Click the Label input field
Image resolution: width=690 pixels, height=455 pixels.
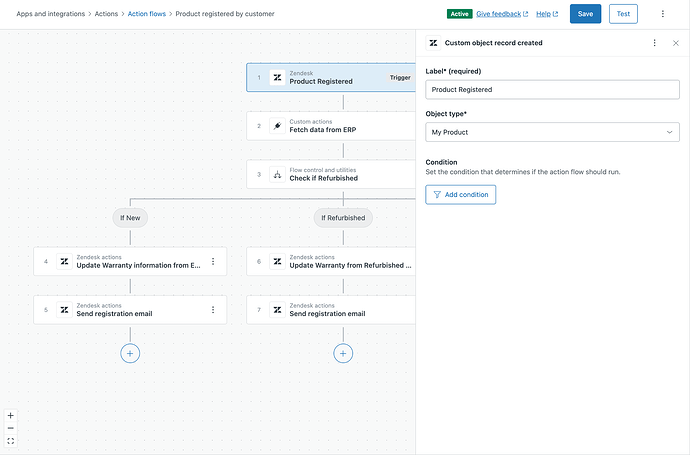[x=552, y=89]
